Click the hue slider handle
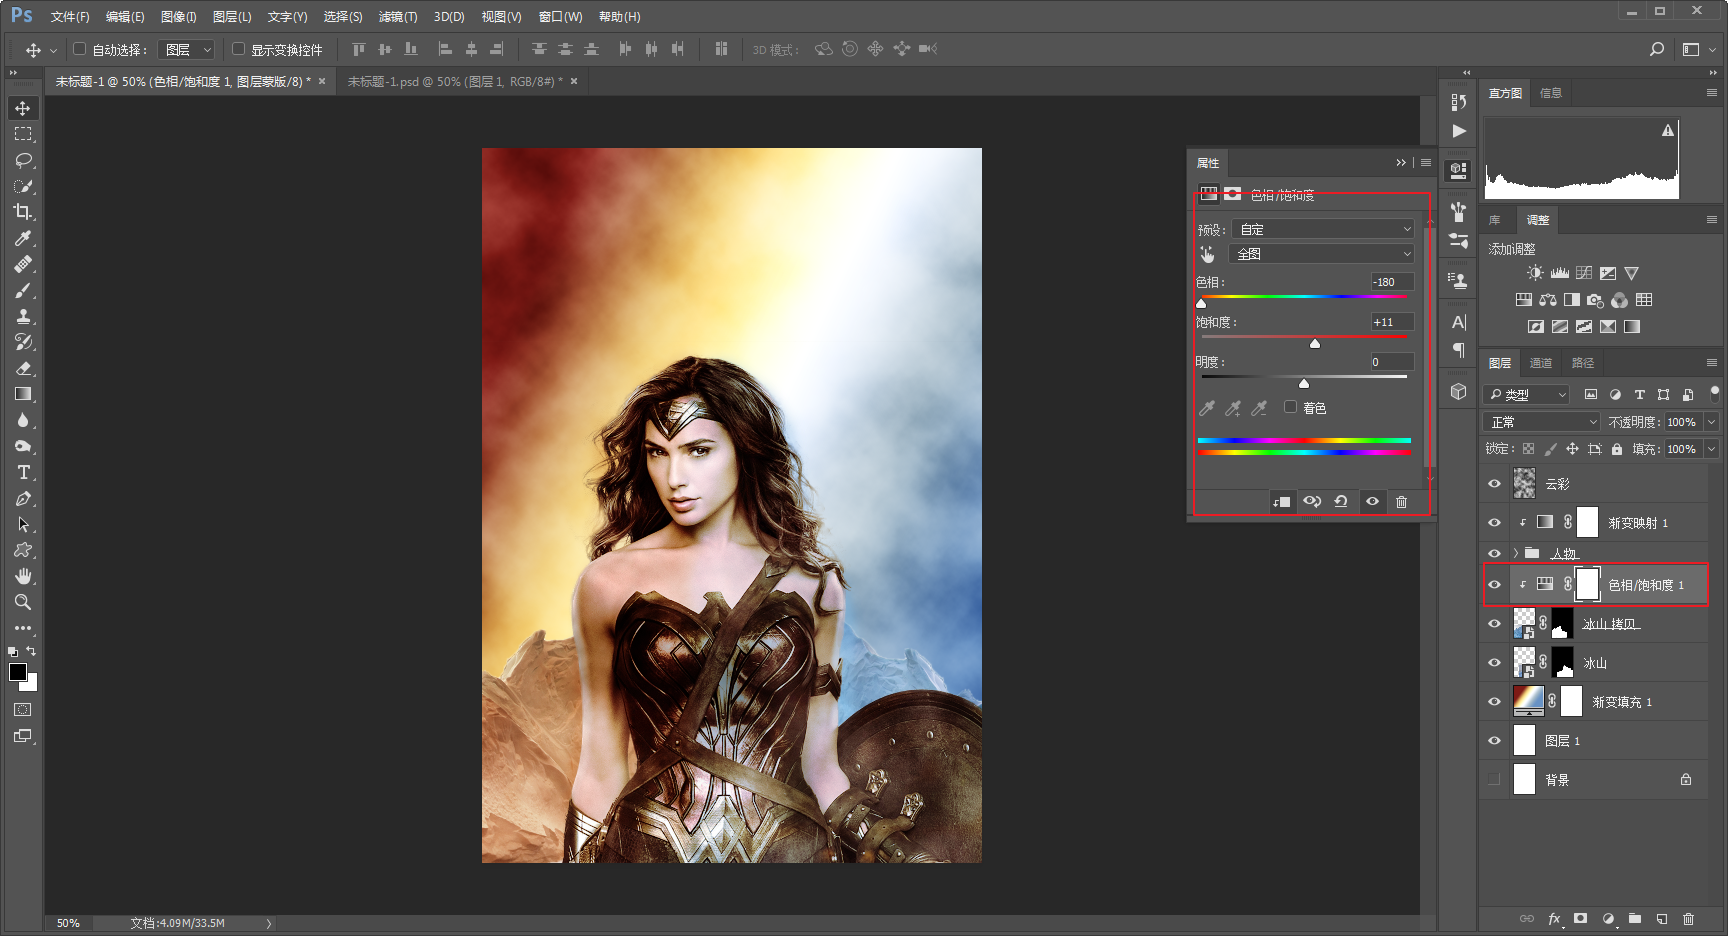The width and height of the screenshot is (1728, 936). [1201, 303]
